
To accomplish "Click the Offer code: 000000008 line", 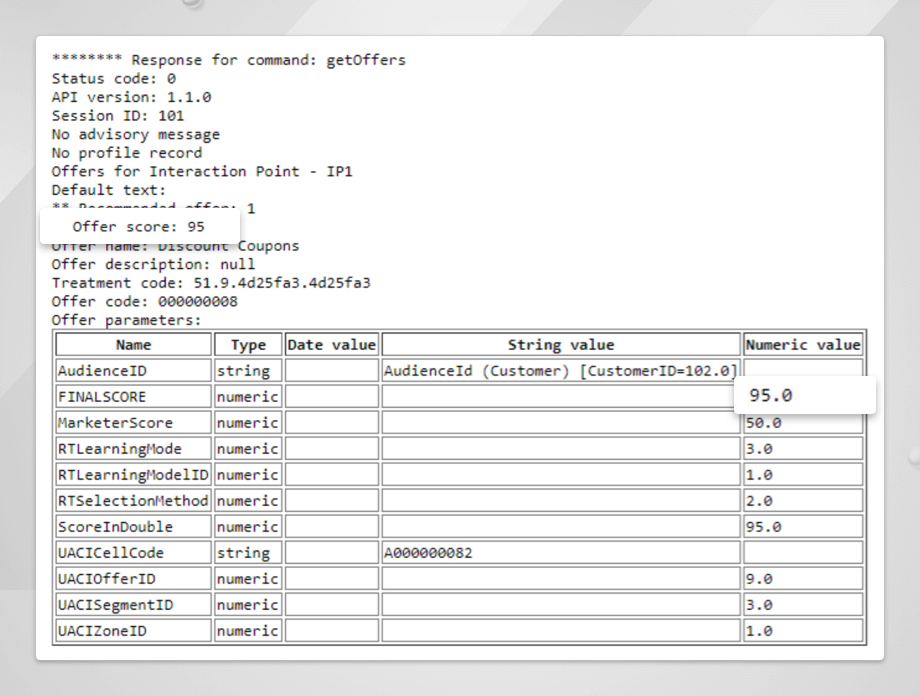I will click(x=144, y=301).
